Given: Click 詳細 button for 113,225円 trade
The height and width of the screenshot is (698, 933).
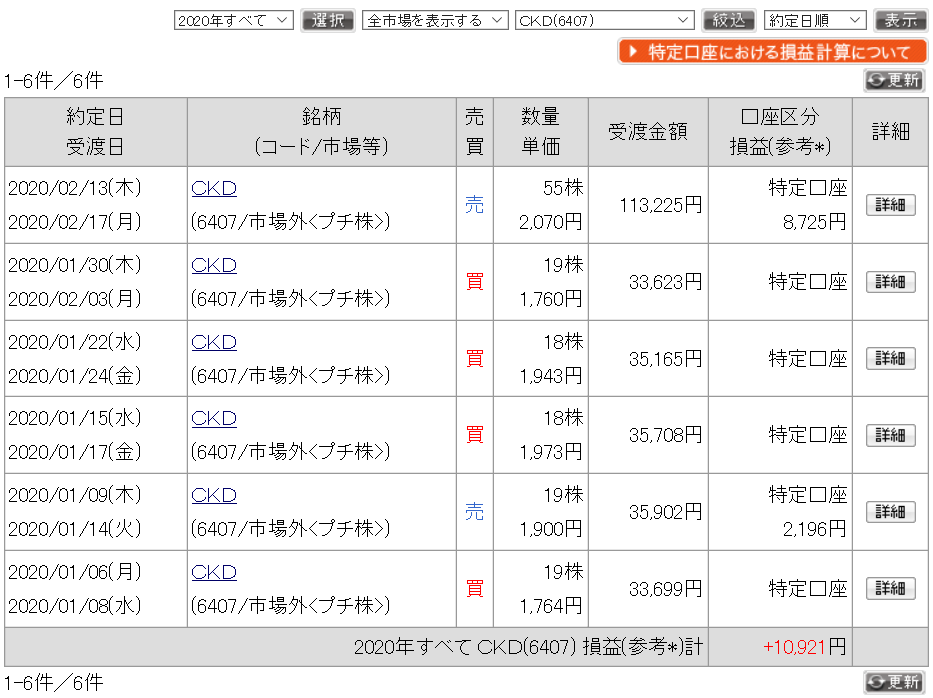Looking at the screenshot, I should [890, 205].
